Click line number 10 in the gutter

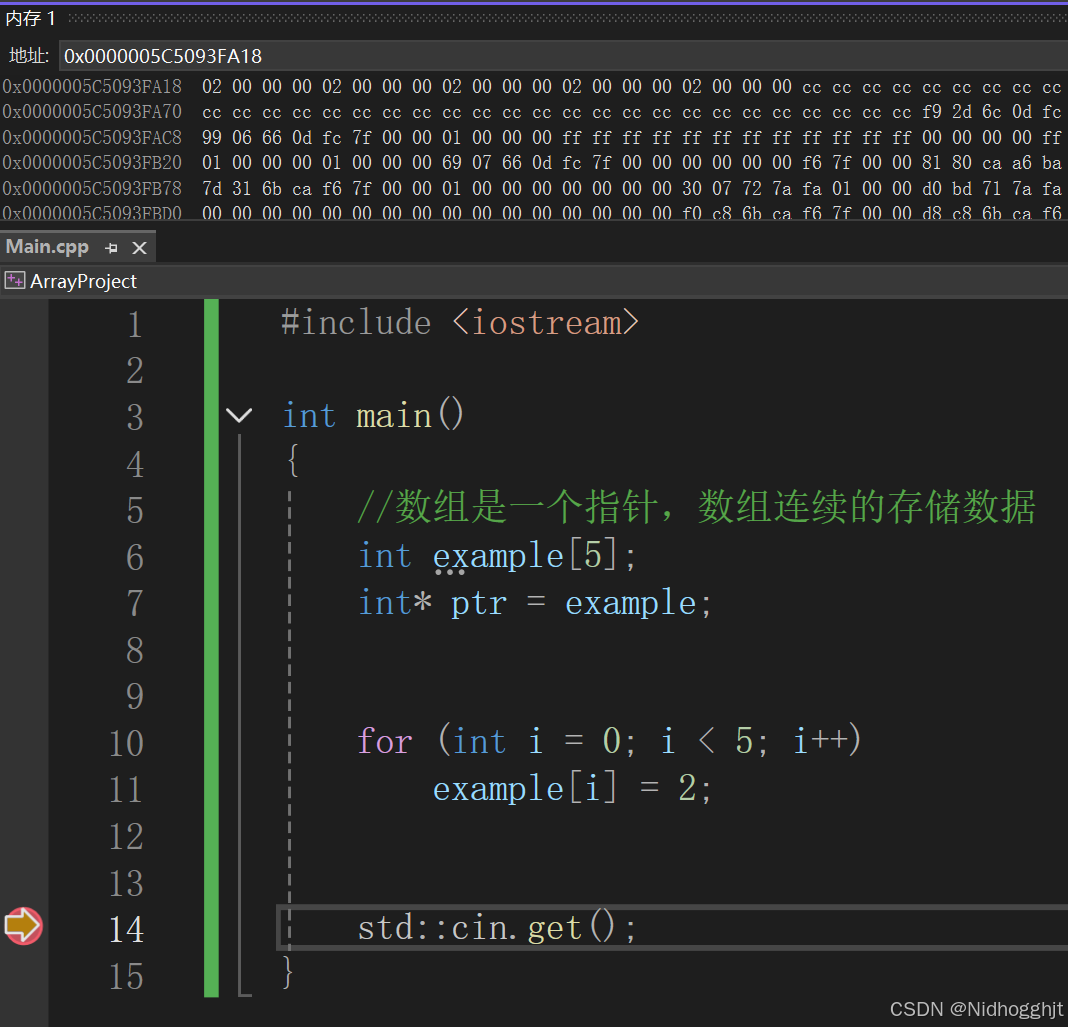pyautogui.click(x=127, y=744)
